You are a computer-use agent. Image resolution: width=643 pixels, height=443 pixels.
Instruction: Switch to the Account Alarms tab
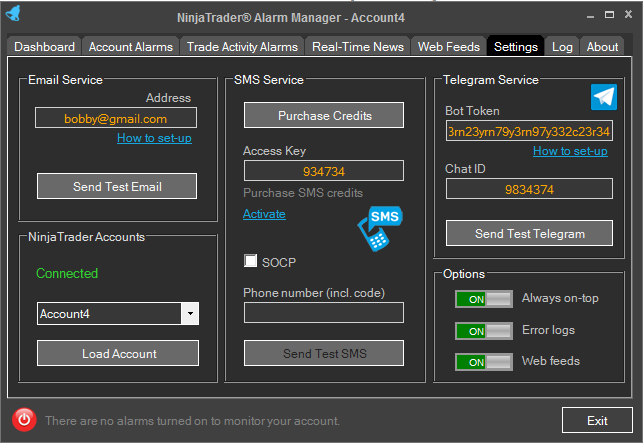tap(131, 47)
